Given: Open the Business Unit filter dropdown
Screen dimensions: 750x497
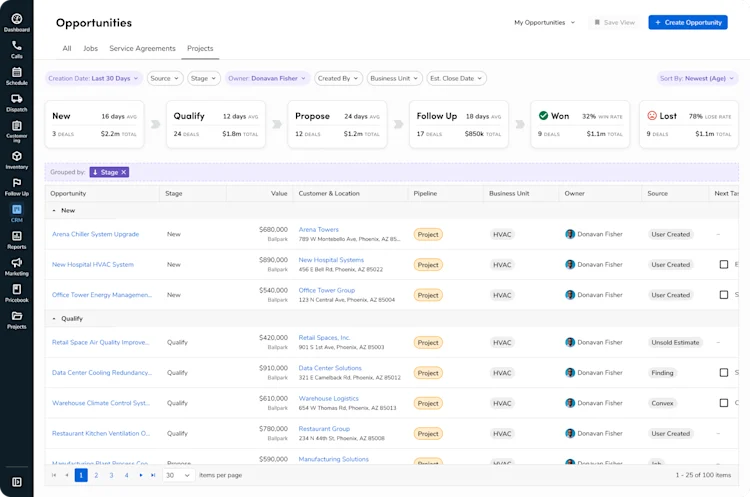Looking at the screenshot, I should point(395,78).
